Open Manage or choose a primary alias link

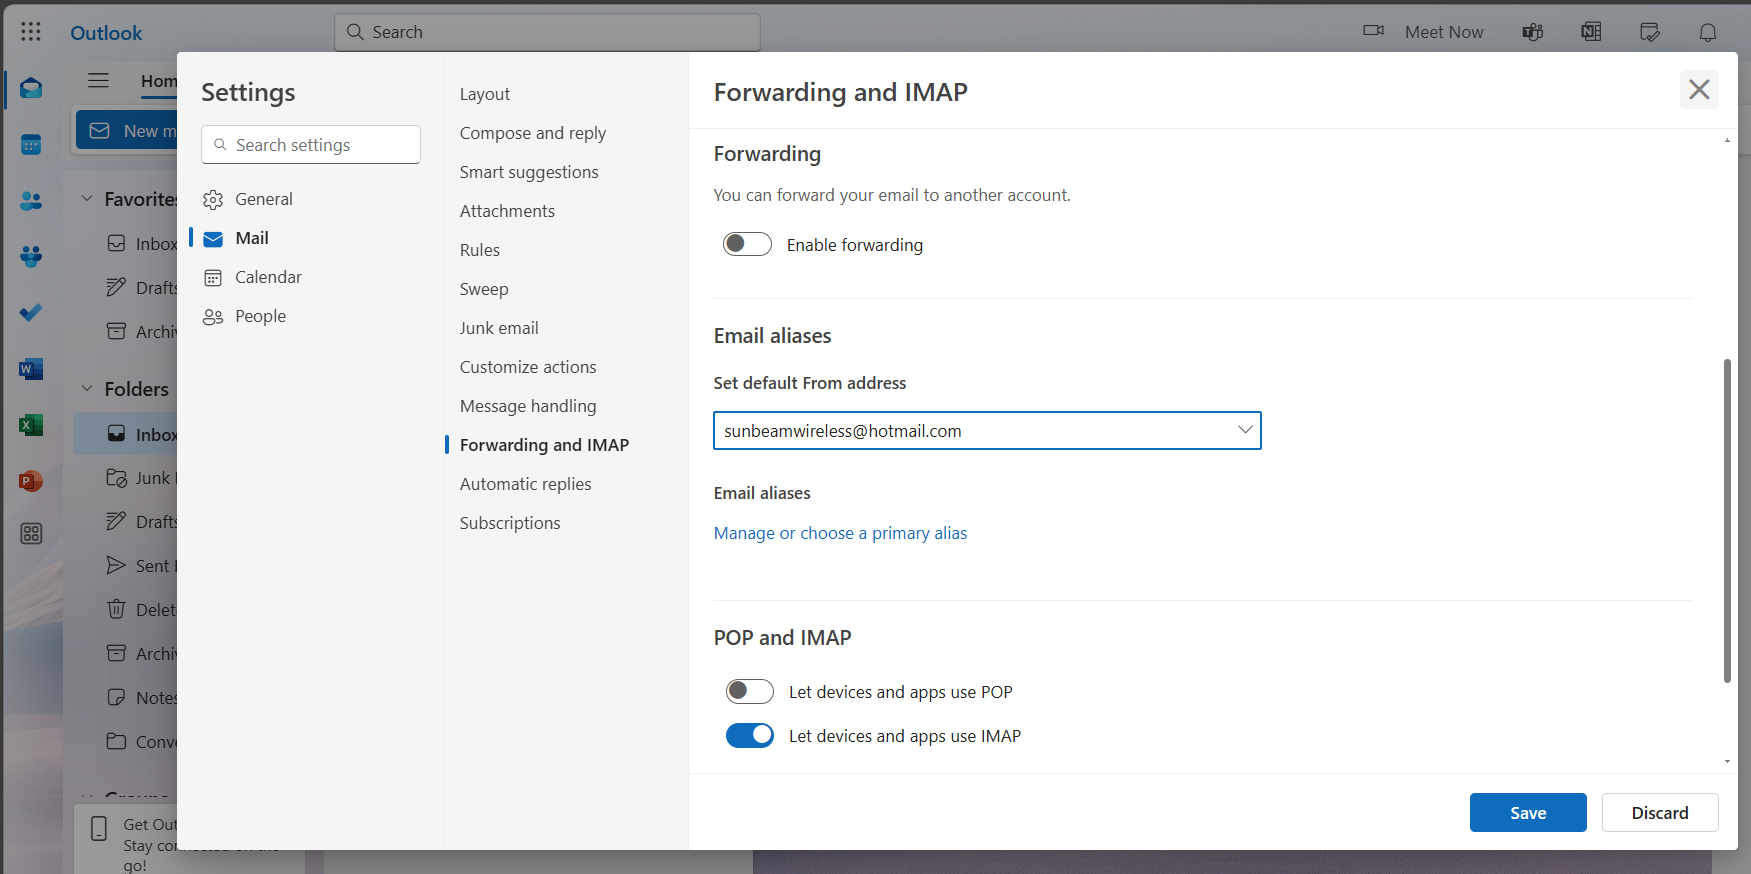840,533
